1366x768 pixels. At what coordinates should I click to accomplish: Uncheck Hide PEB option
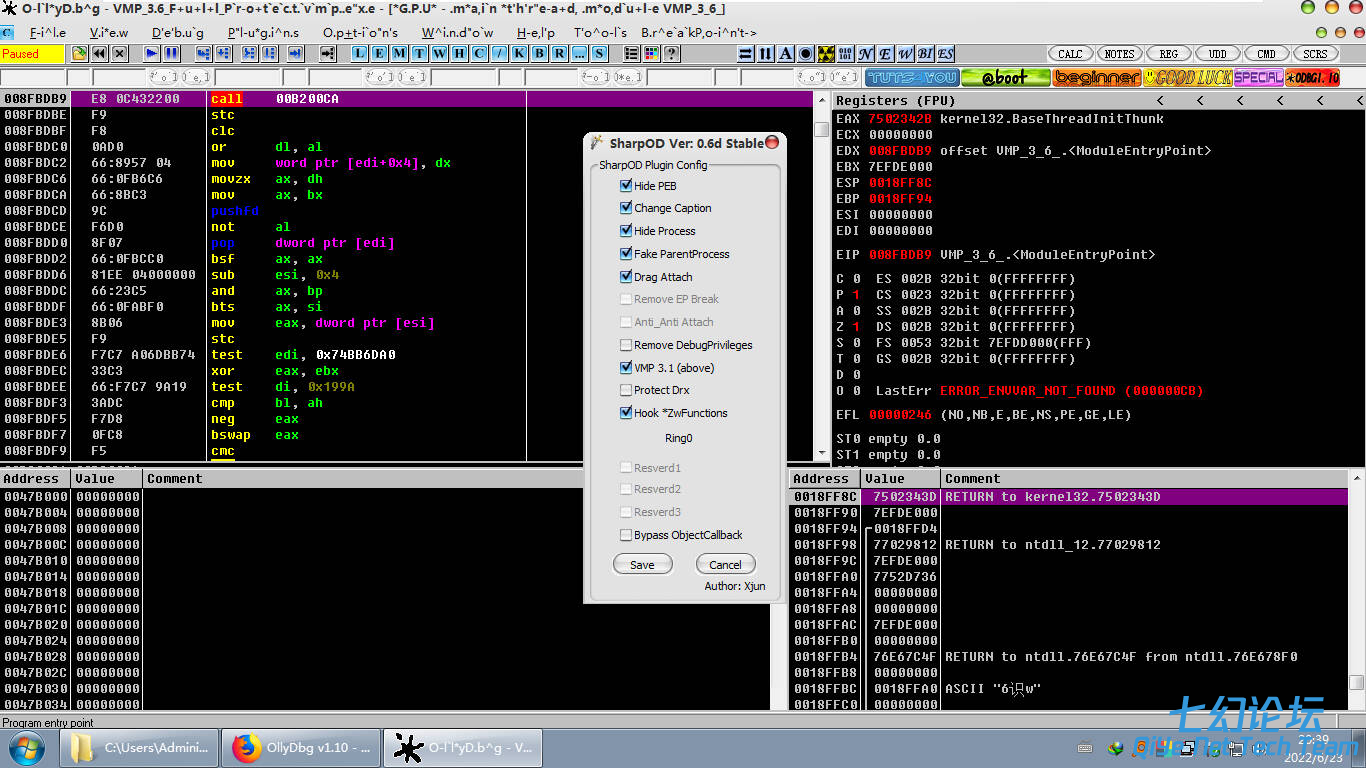pyautogui.click(x=626, y=186)
